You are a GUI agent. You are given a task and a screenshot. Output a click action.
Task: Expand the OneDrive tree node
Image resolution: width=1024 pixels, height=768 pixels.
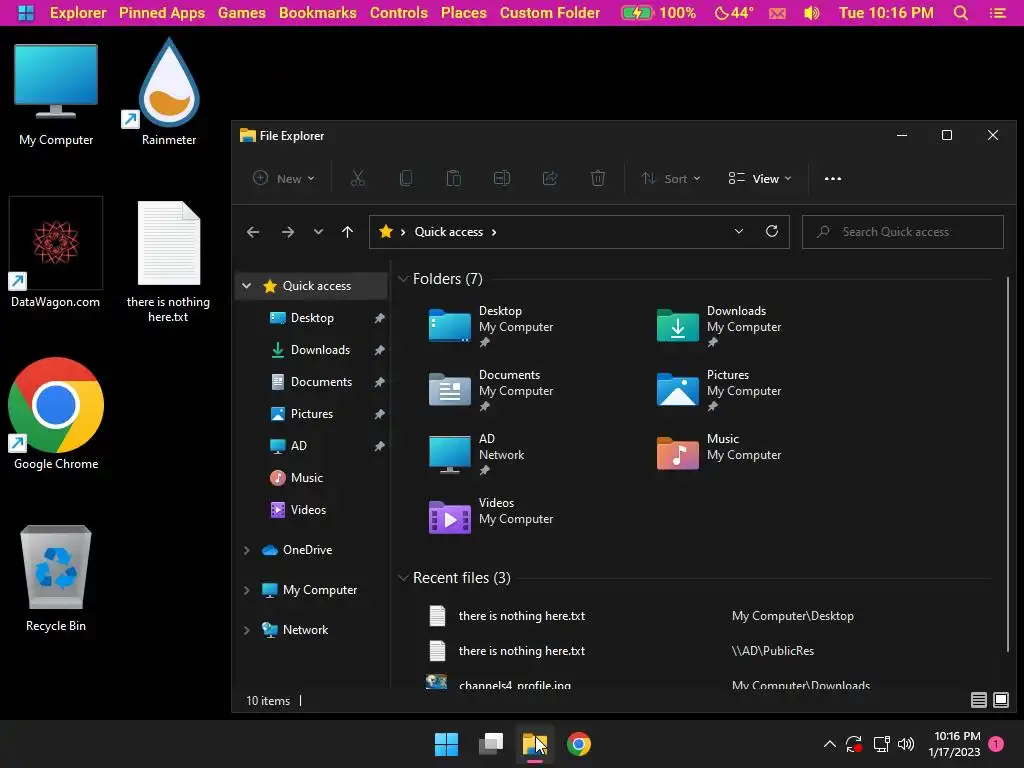pos(246,550)
